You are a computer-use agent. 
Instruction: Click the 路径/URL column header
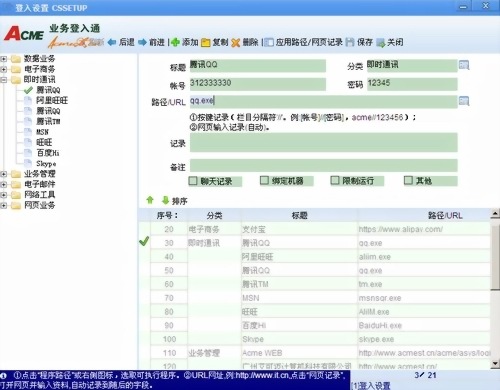point(424,216)
